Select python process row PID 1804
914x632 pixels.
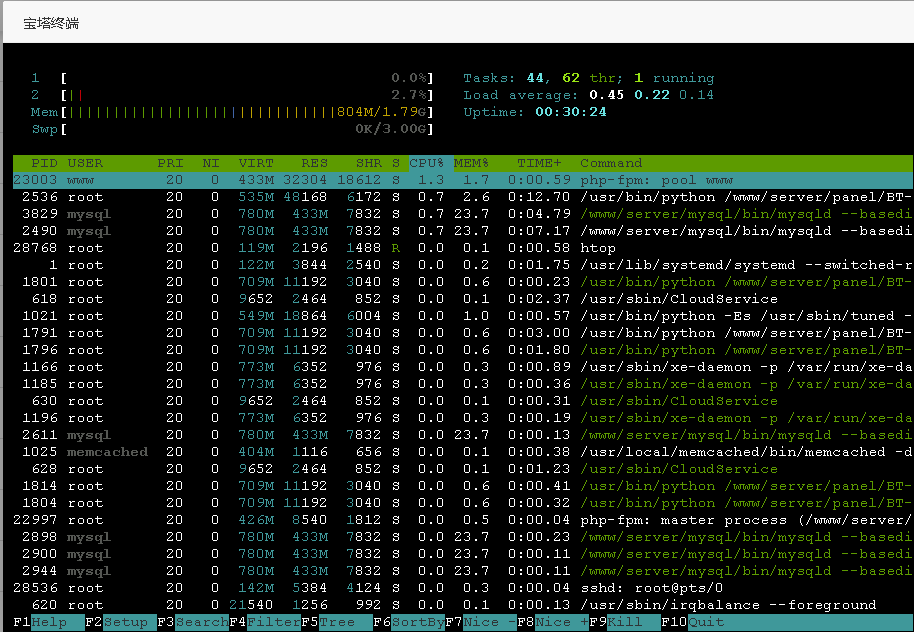pyautogui.click(x=463, y=503)
